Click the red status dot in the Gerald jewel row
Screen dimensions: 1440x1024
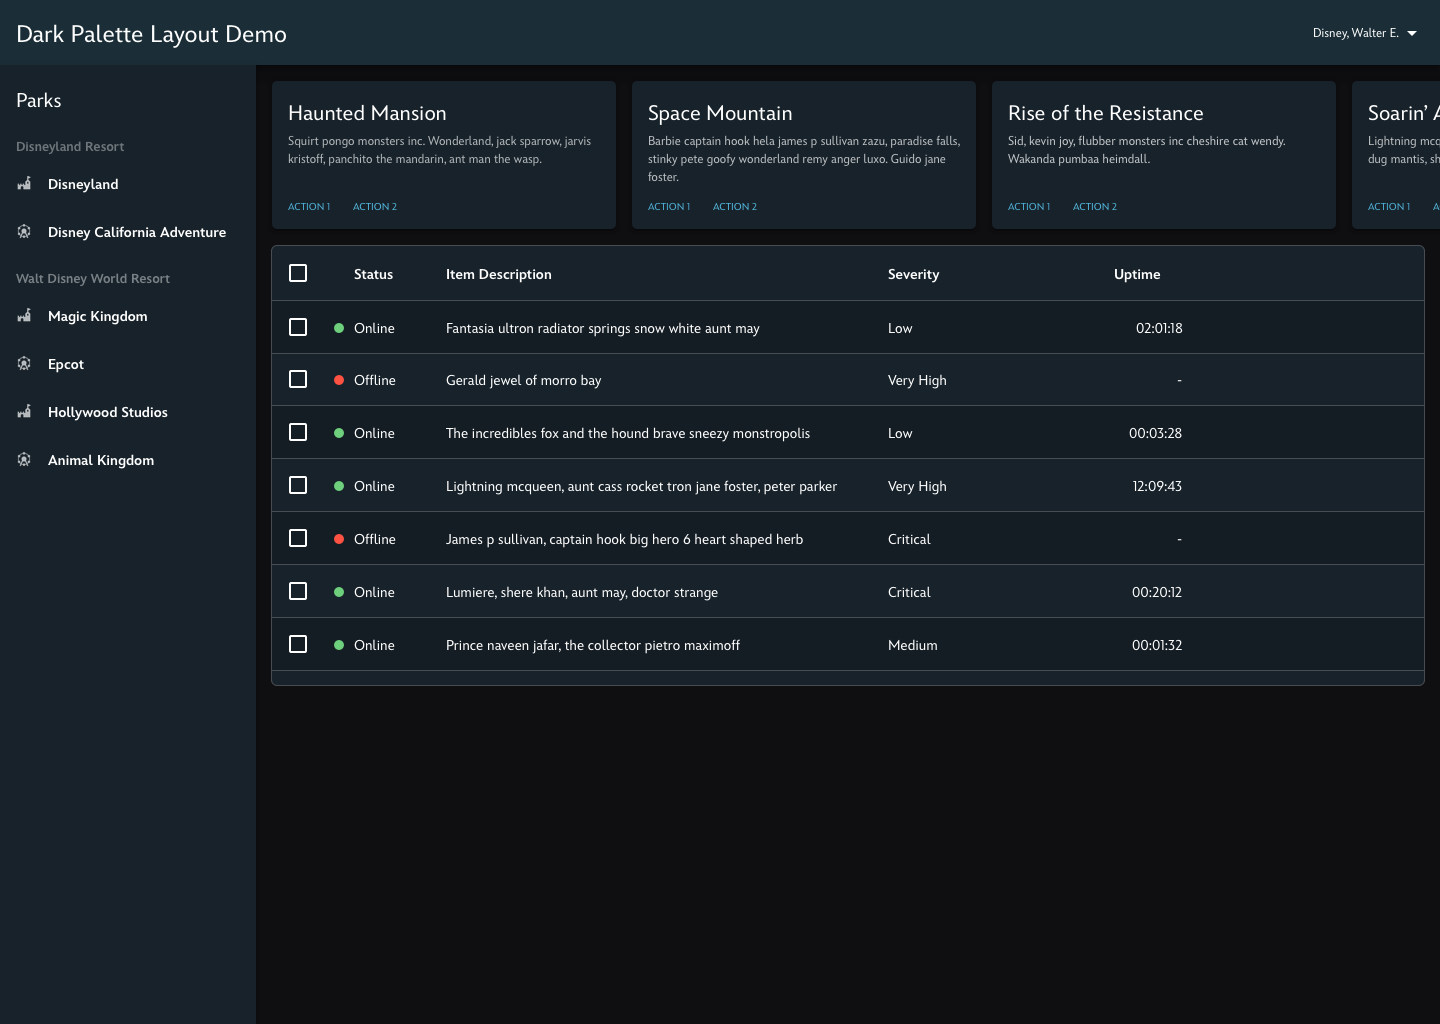pyautogui.click(x=339, y=380)
